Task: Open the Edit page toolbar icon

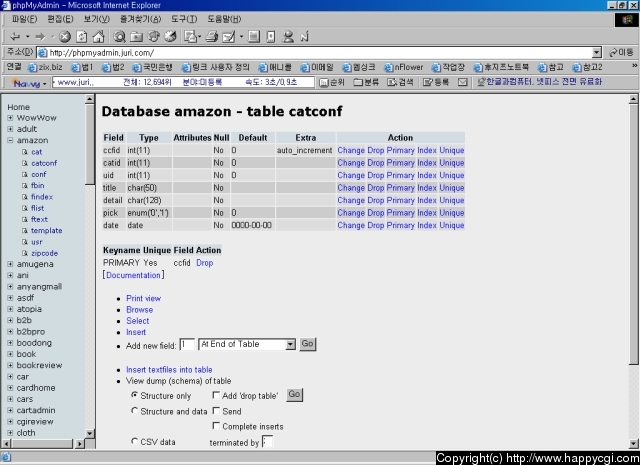Action: (229, 37)
